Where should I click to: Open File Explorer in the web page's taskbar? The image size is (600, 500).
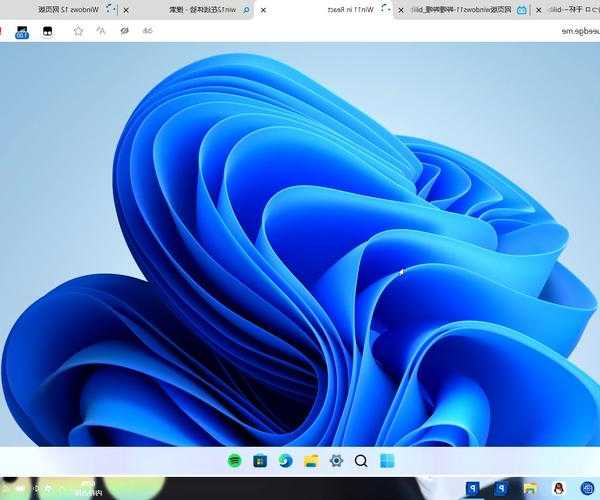(311, 461)
